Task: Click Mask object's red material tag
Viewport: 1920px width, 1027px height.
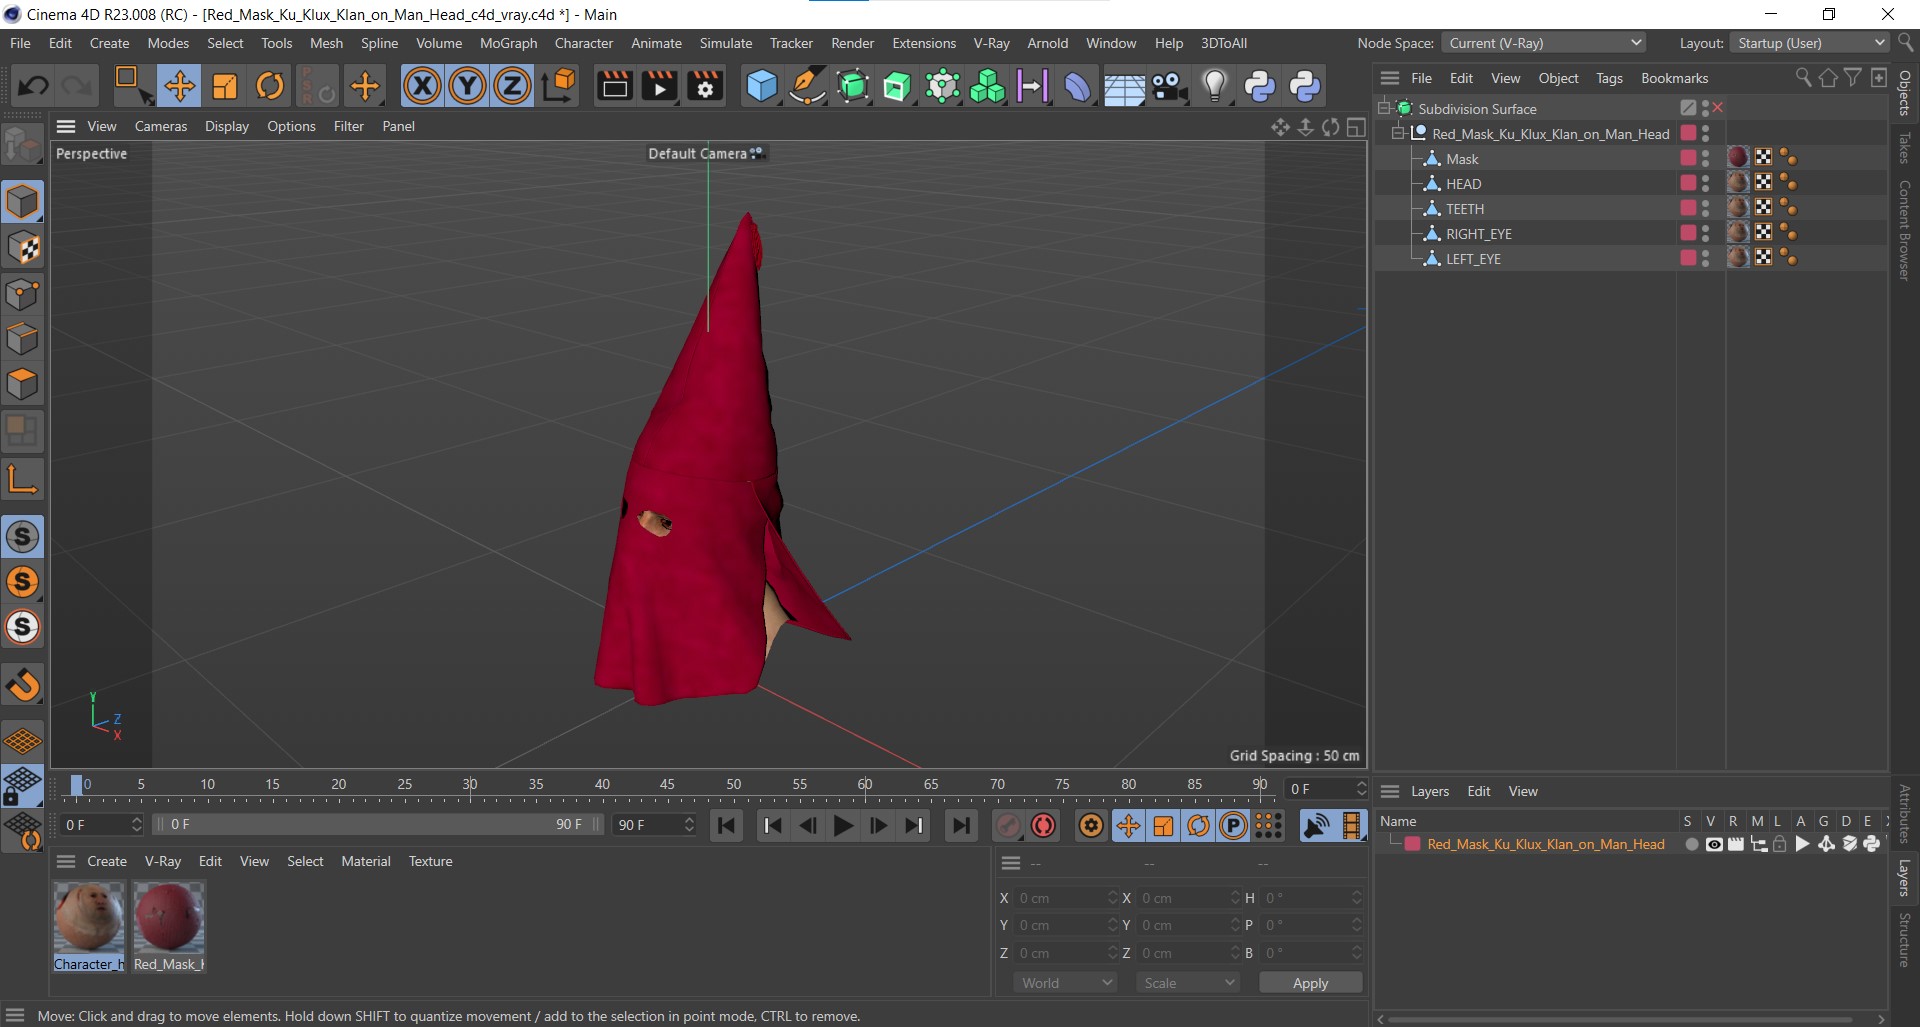Action: 1738,158
